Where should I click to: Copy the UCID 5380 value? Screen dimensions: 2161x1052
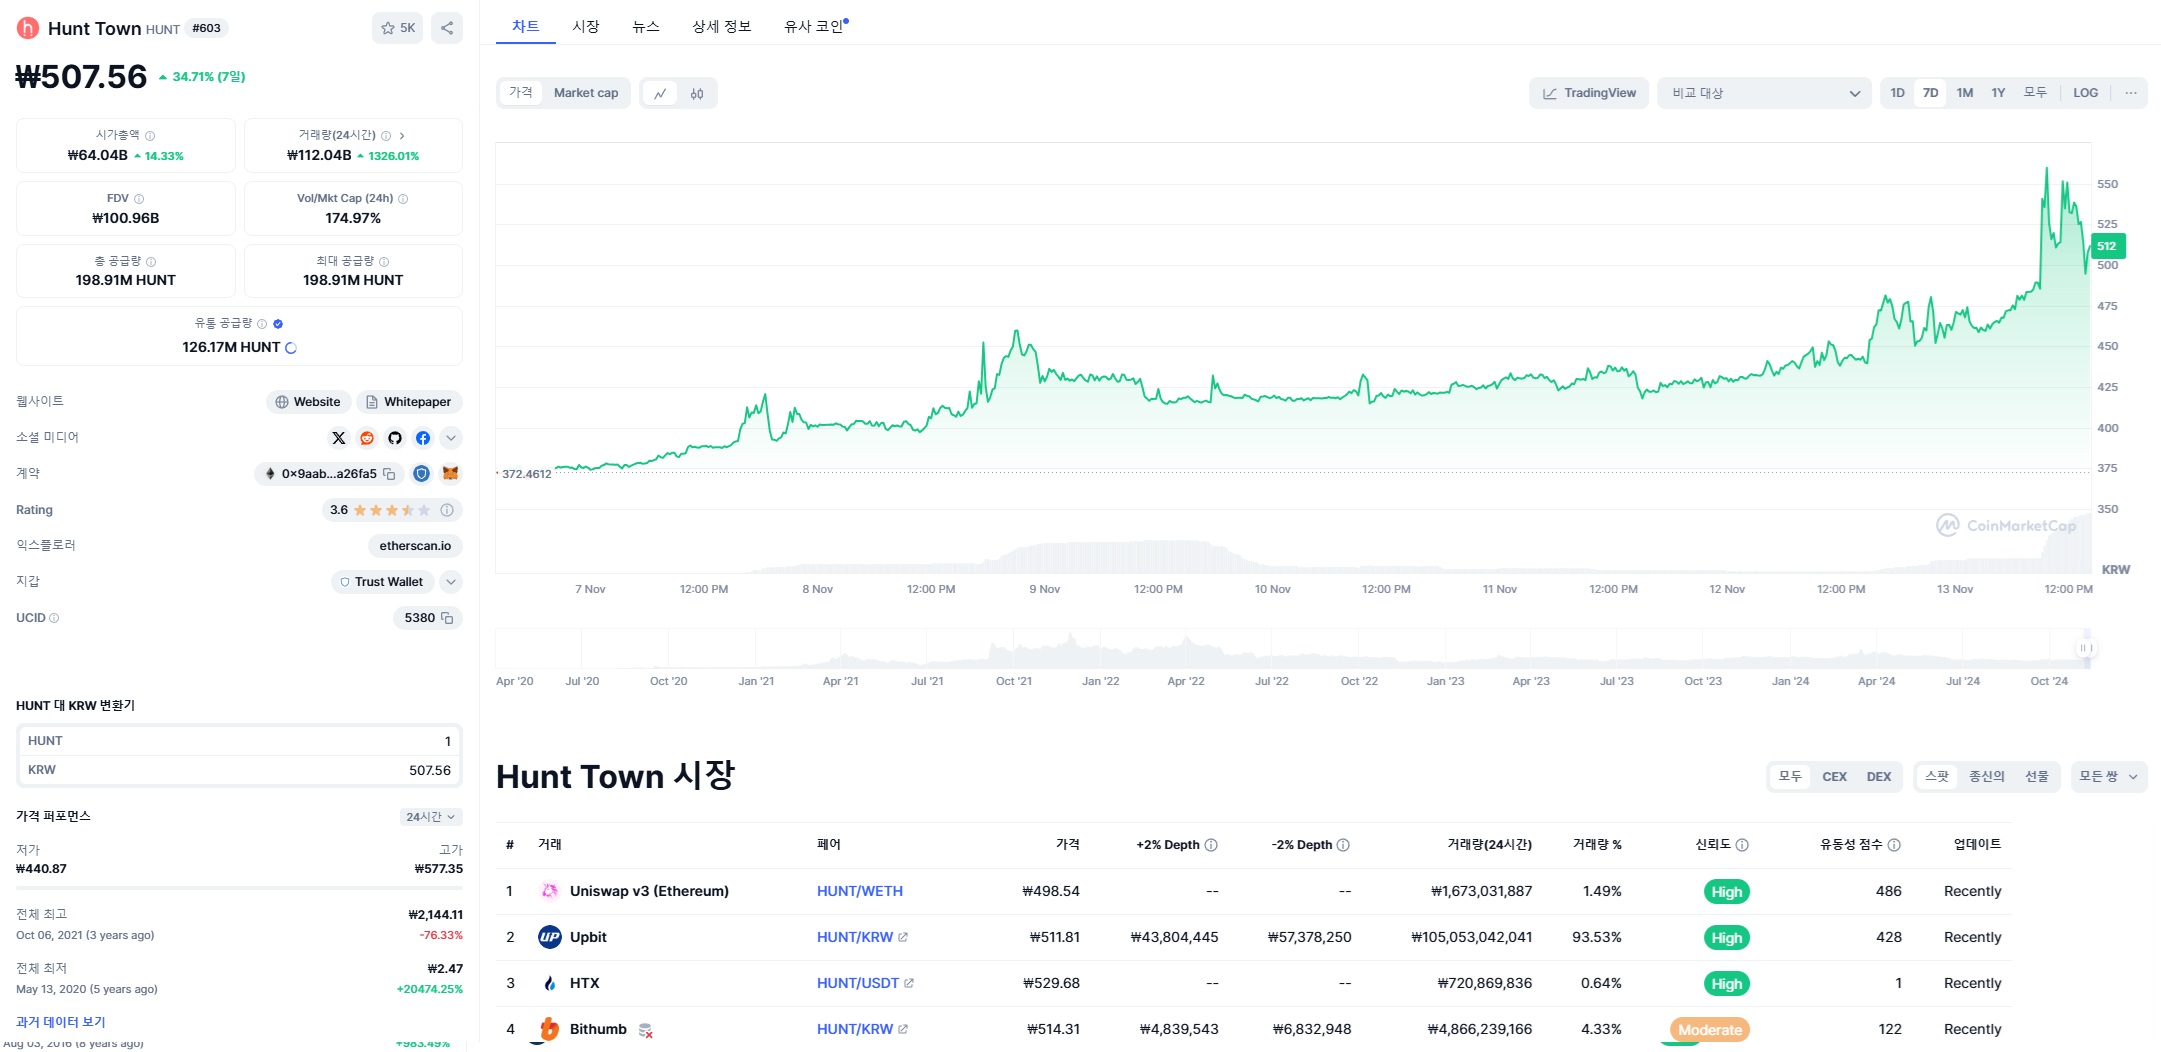(x=447, y=618)
